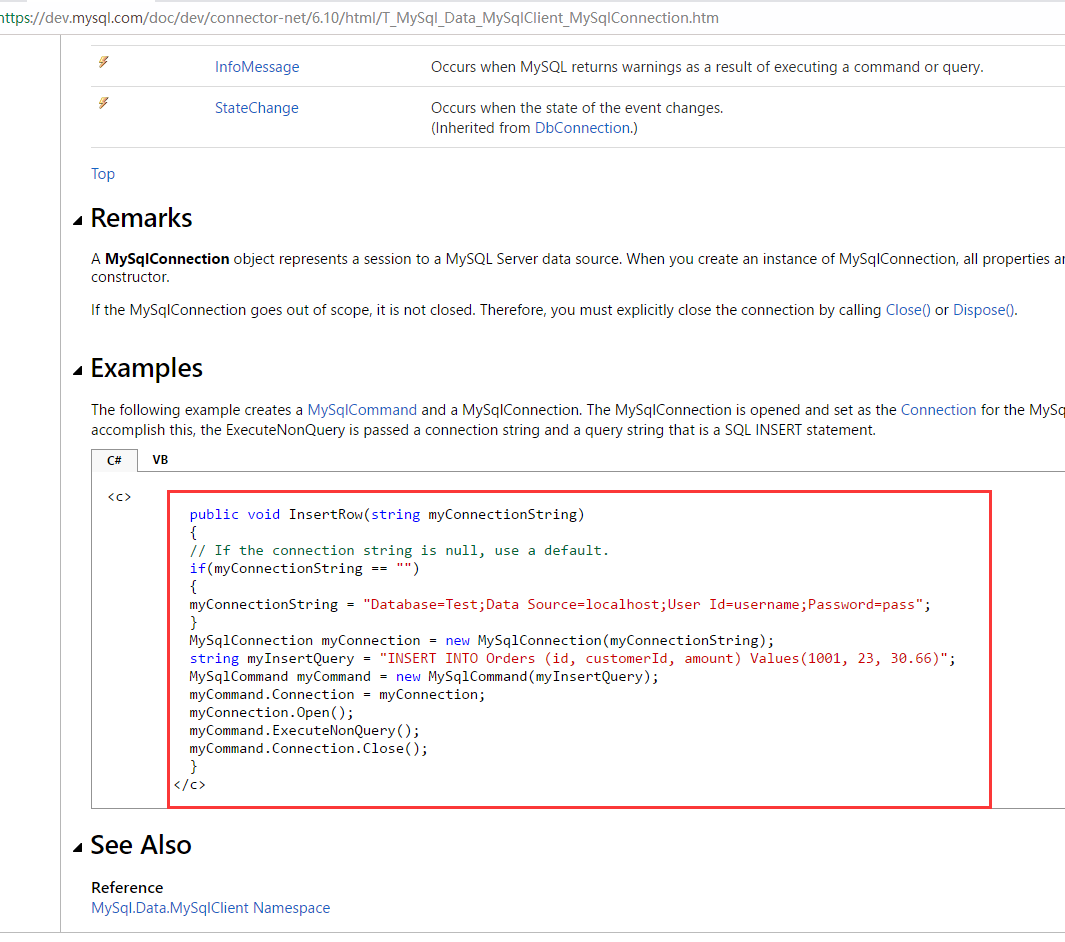Screen dimensions: 1065x942
Task: Collapse the See Also section
Action: 78,846
